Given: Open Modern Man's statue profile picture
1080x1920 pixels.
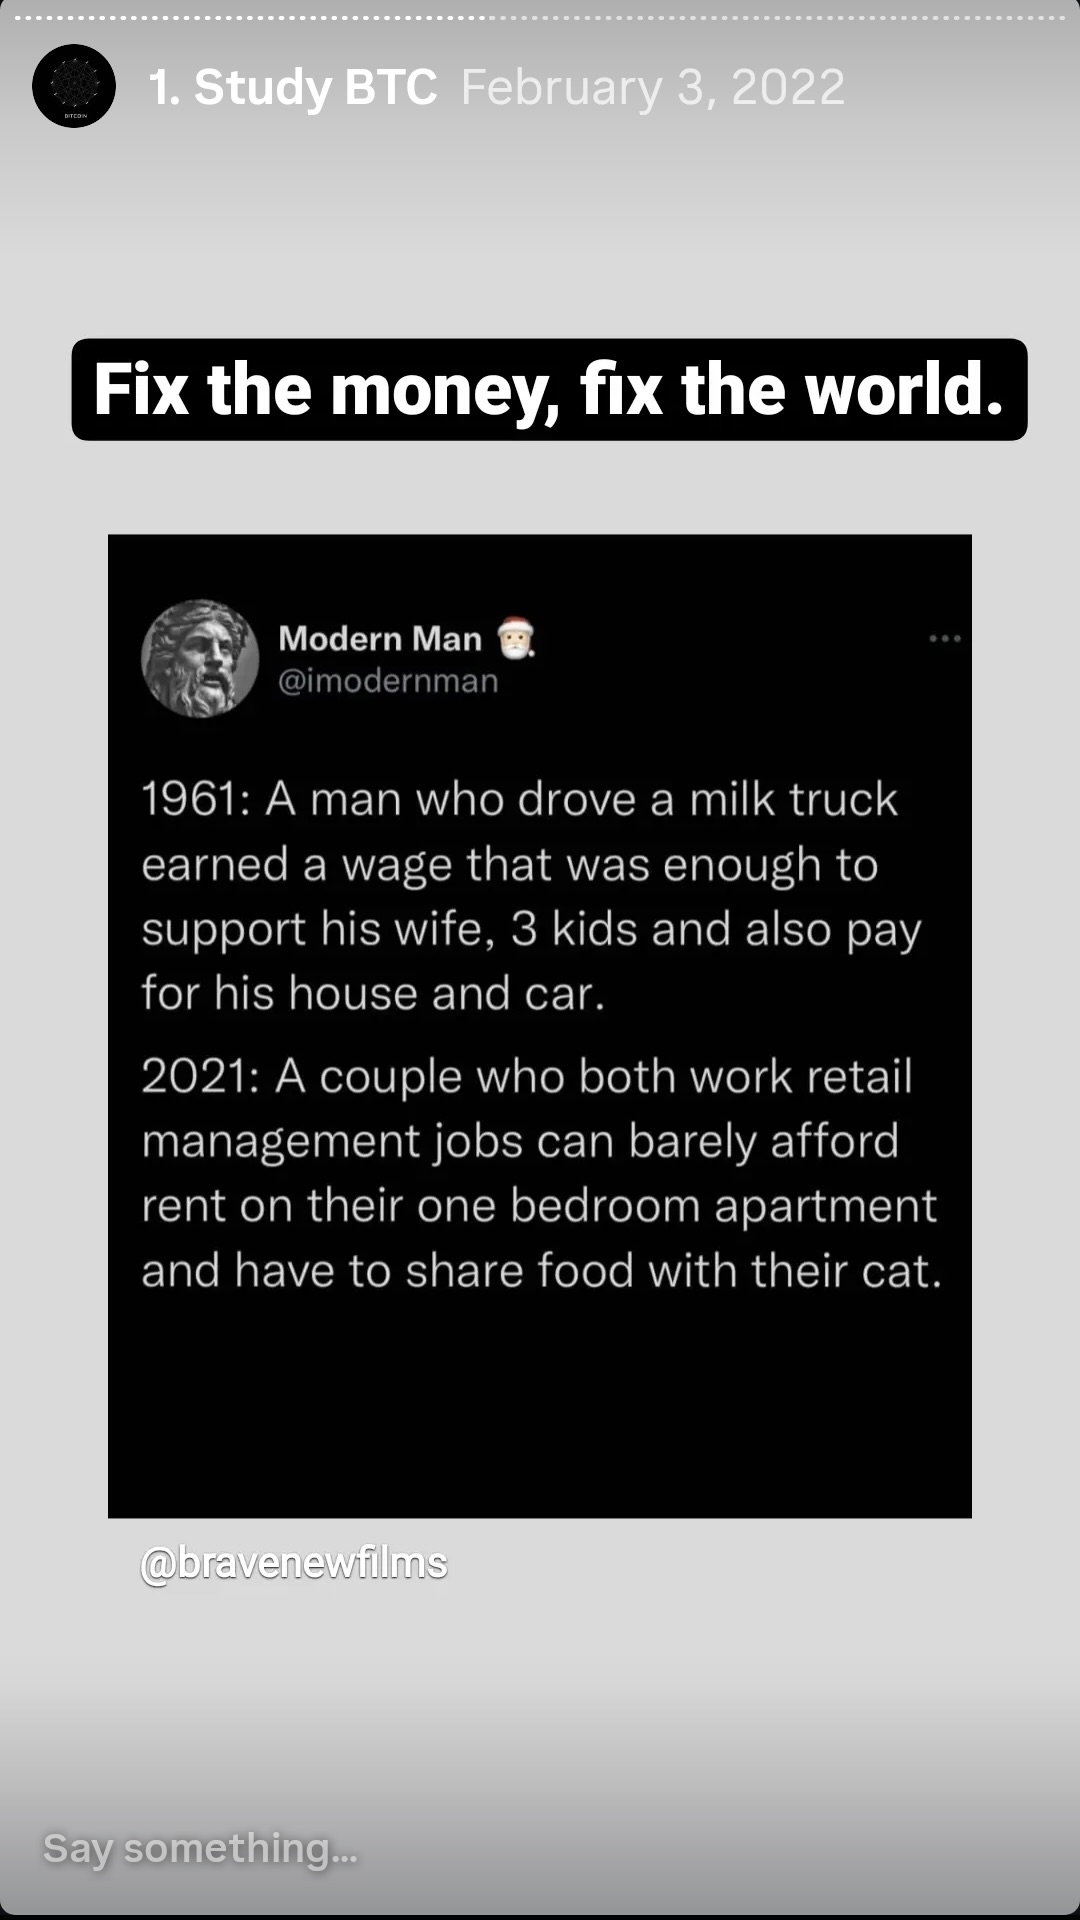Looking at the screenshot, I should [200, 658].
